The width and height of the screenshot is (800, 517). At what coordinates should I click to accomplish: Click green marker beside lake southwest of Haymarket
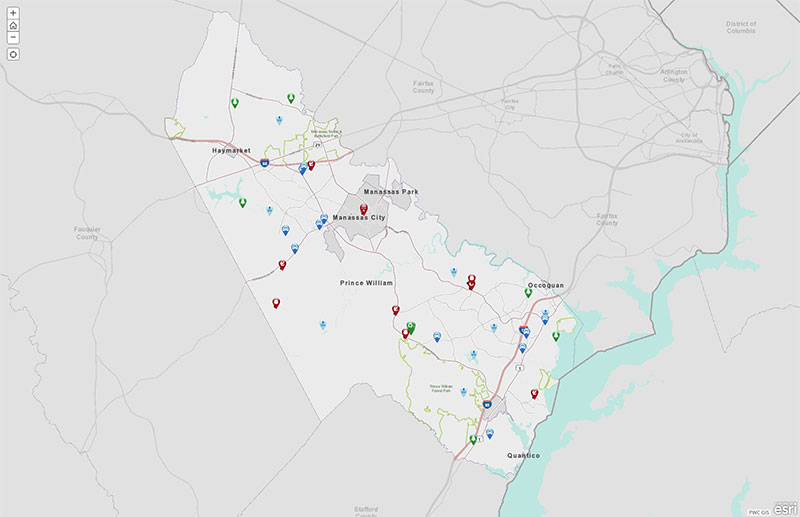243,203
